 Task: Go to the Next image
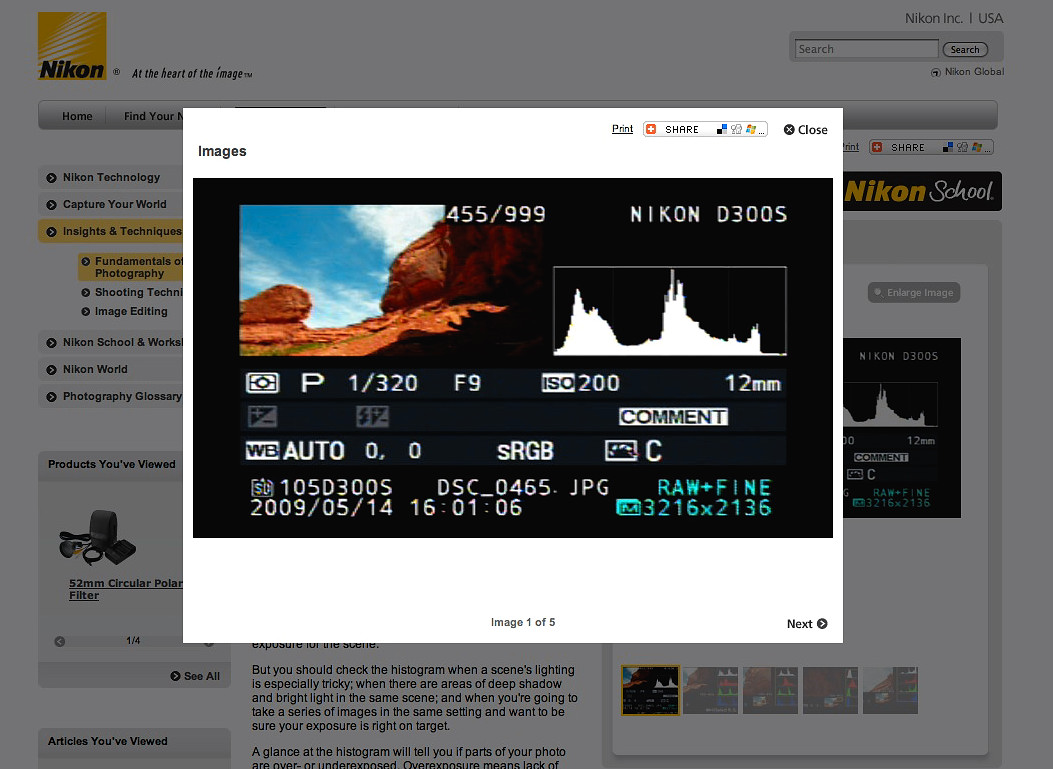coord(807,624)
